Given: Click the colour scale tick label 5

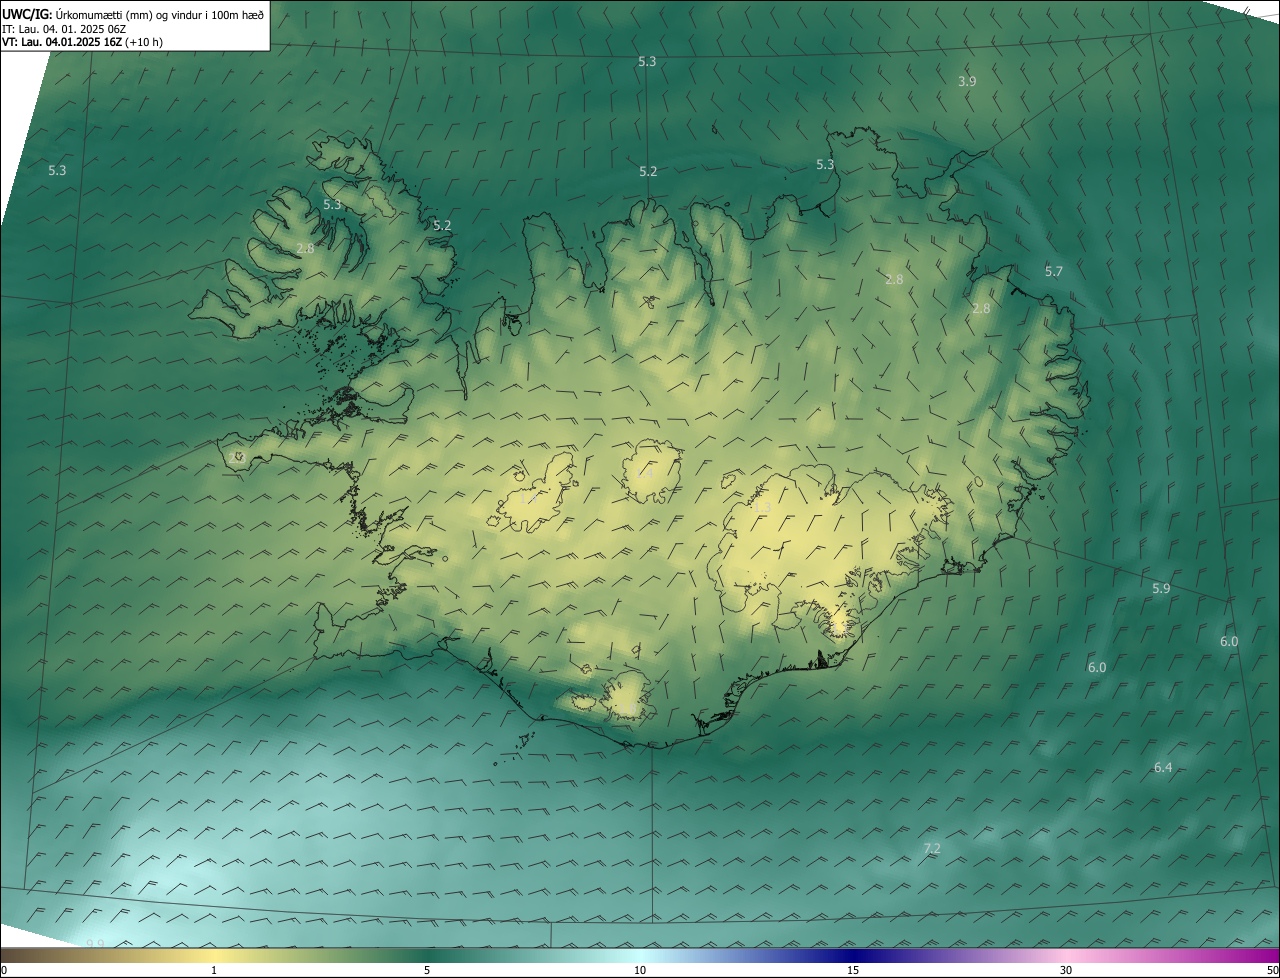Looking at the screenshot, I should (x=427, y=971).
